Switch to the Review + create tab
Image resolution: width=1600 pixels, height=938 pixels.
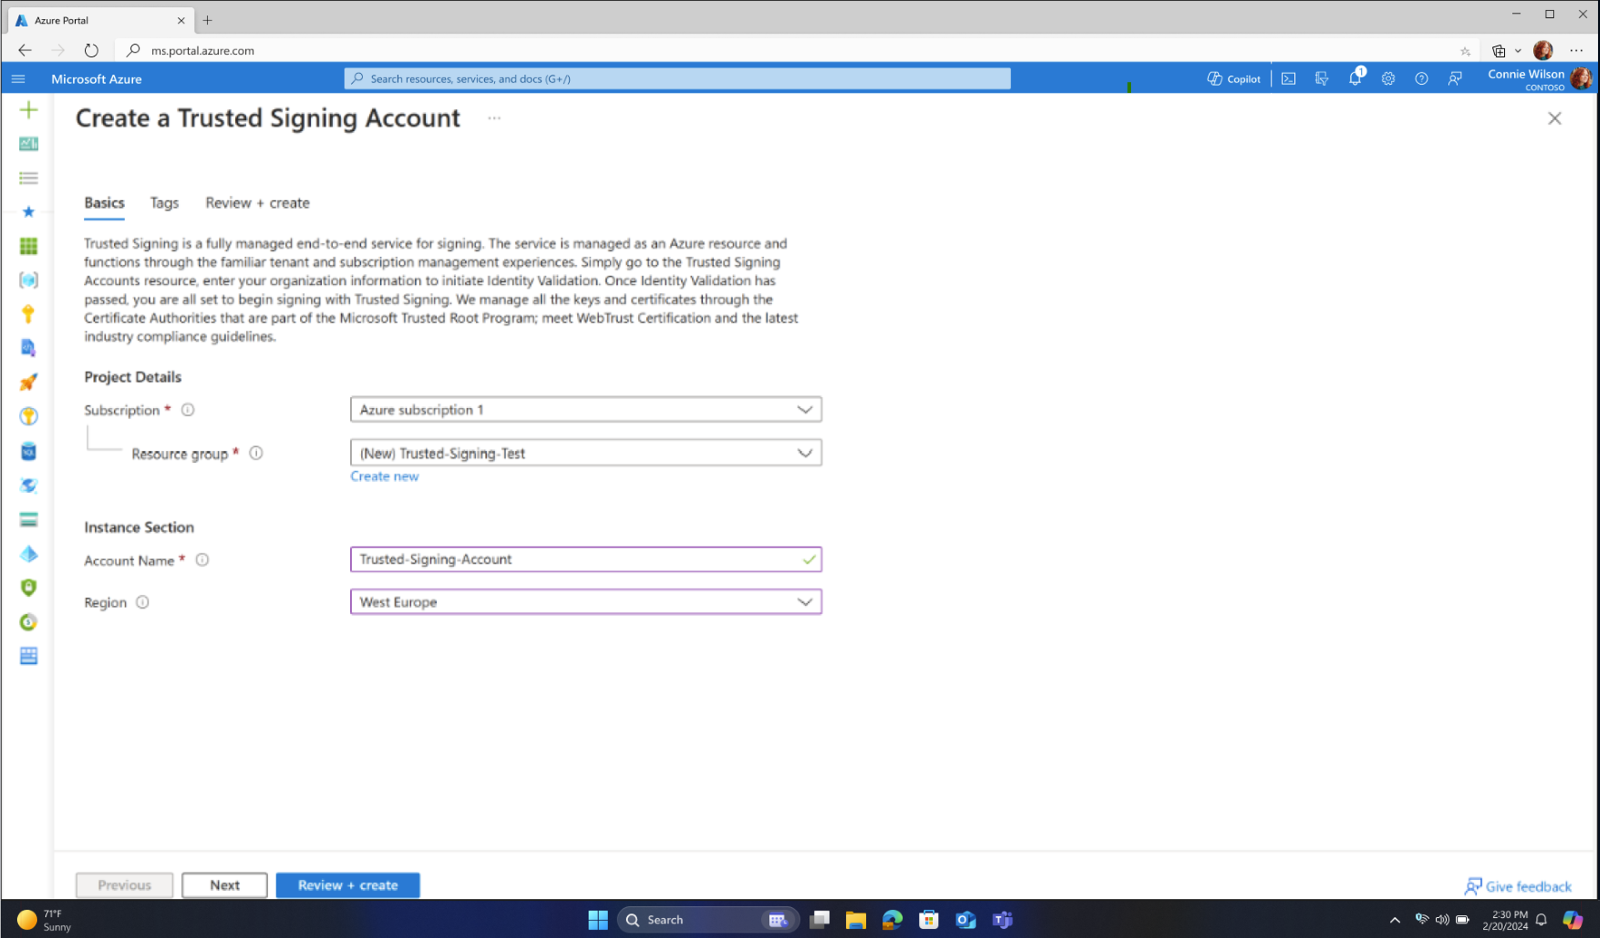click(256, 202)
